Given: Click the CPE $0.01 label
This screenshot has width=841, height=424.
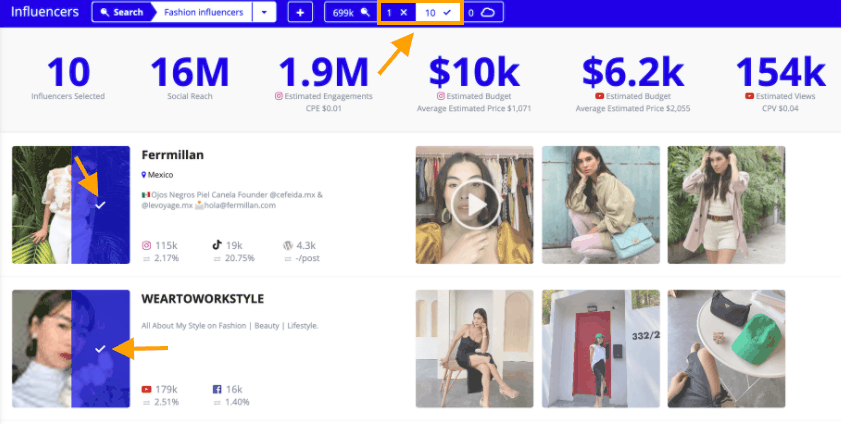Looking at the screenshot, I should (324, 108).
